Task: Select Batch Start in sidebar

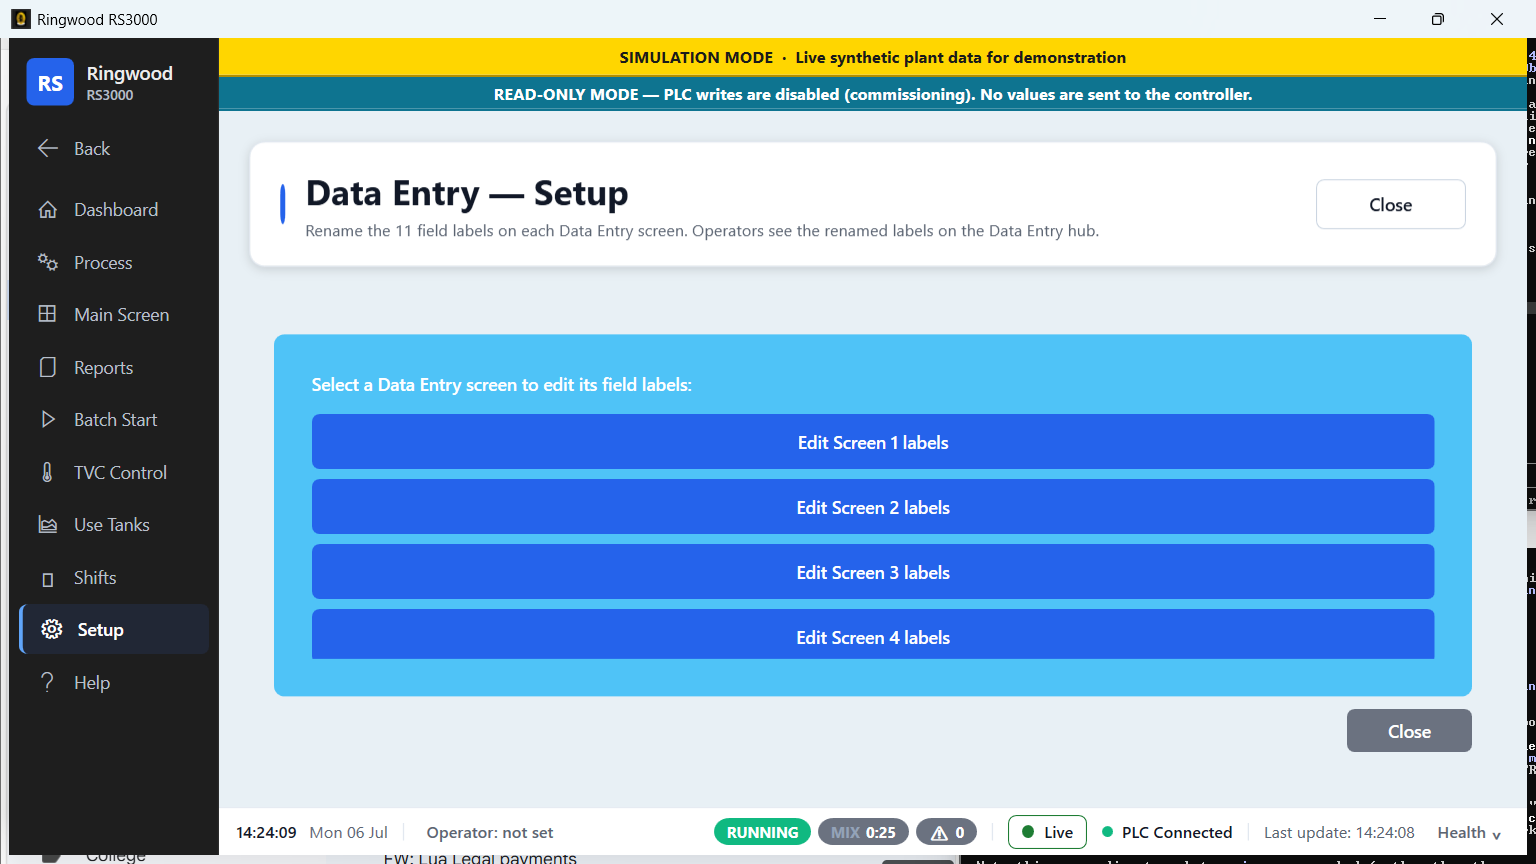Action: pos(114,420)
